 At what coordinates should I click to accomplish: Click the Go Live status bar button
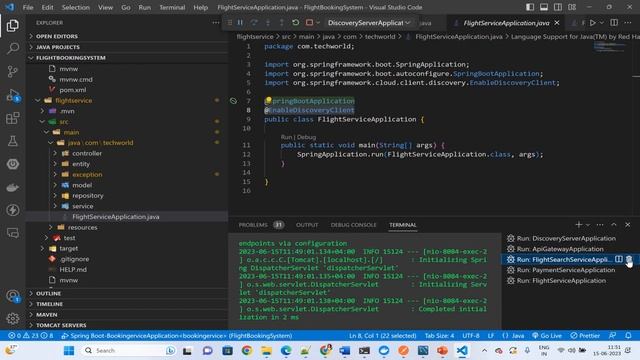tap(547, 336)
